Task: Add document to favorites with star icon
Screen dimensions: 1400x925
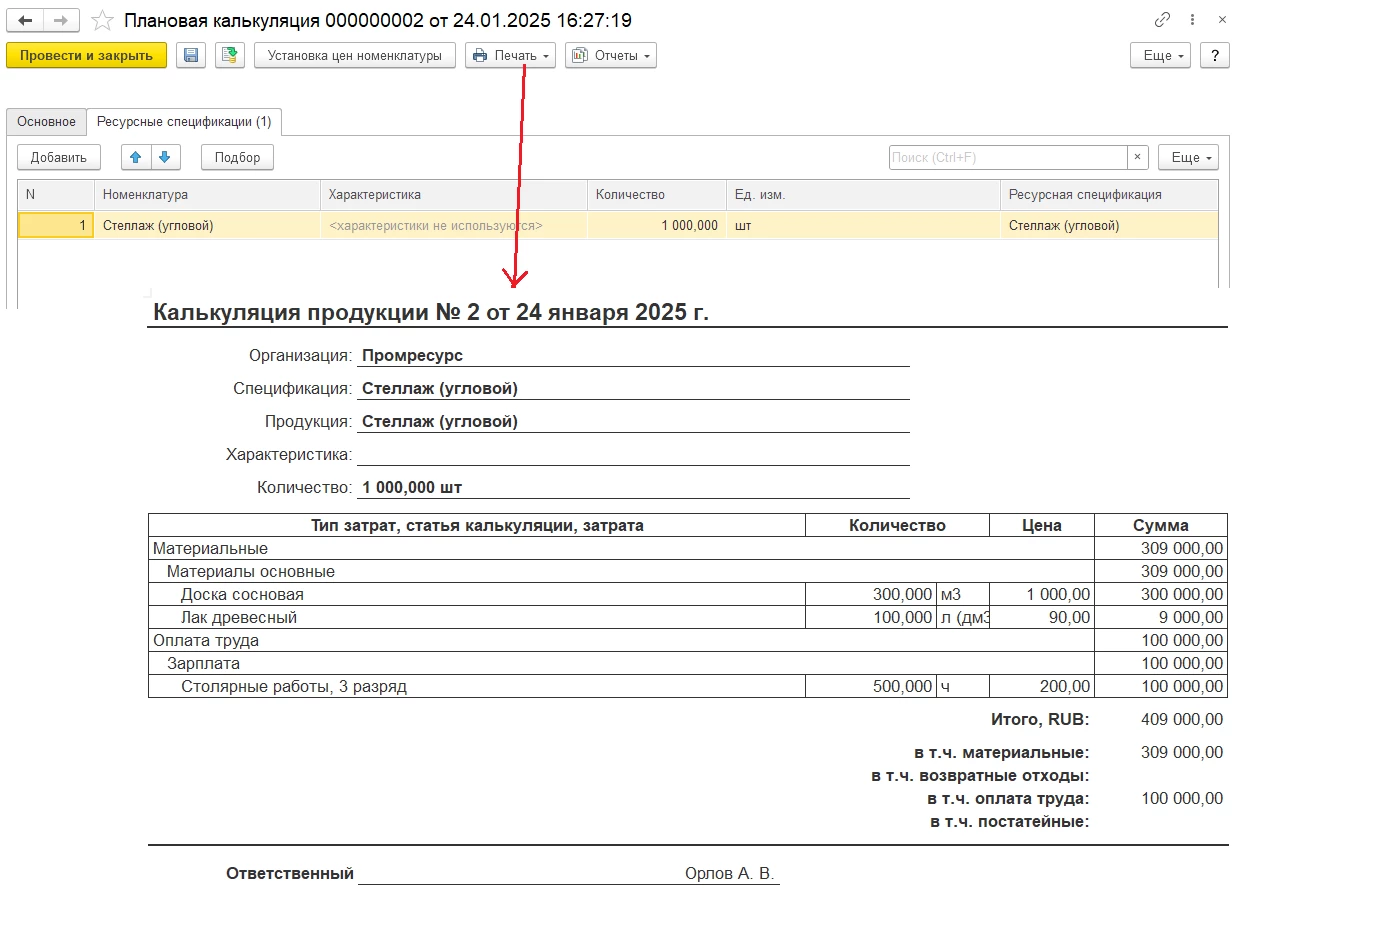Action: click(x=102, y=20)
